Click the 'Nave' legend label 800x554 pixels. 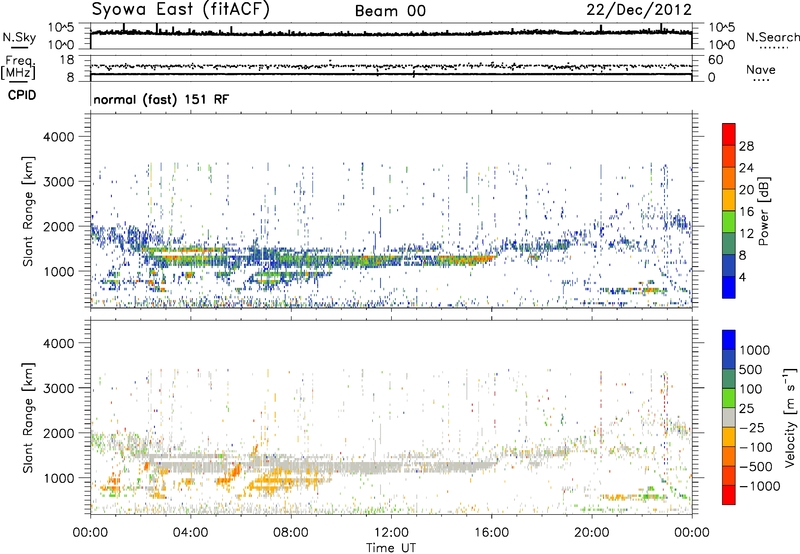[x=761, y=69]
